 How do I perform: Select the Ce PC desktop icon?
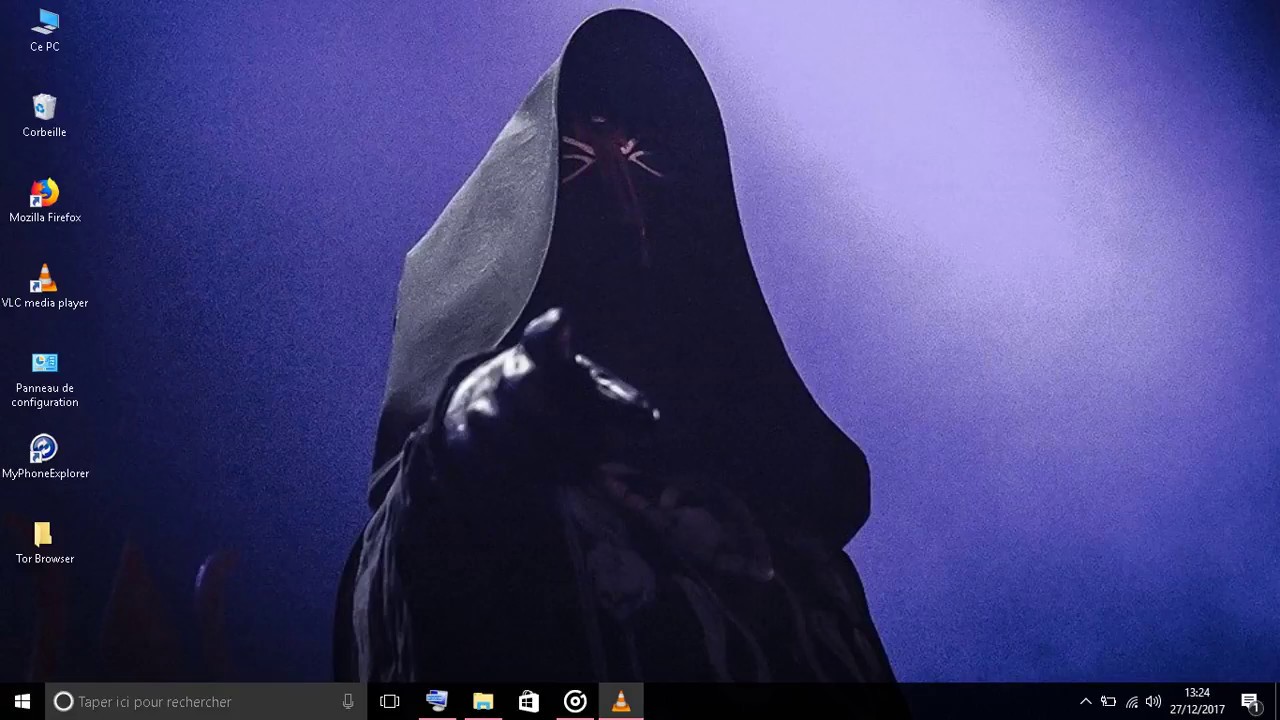coord(45,30)
